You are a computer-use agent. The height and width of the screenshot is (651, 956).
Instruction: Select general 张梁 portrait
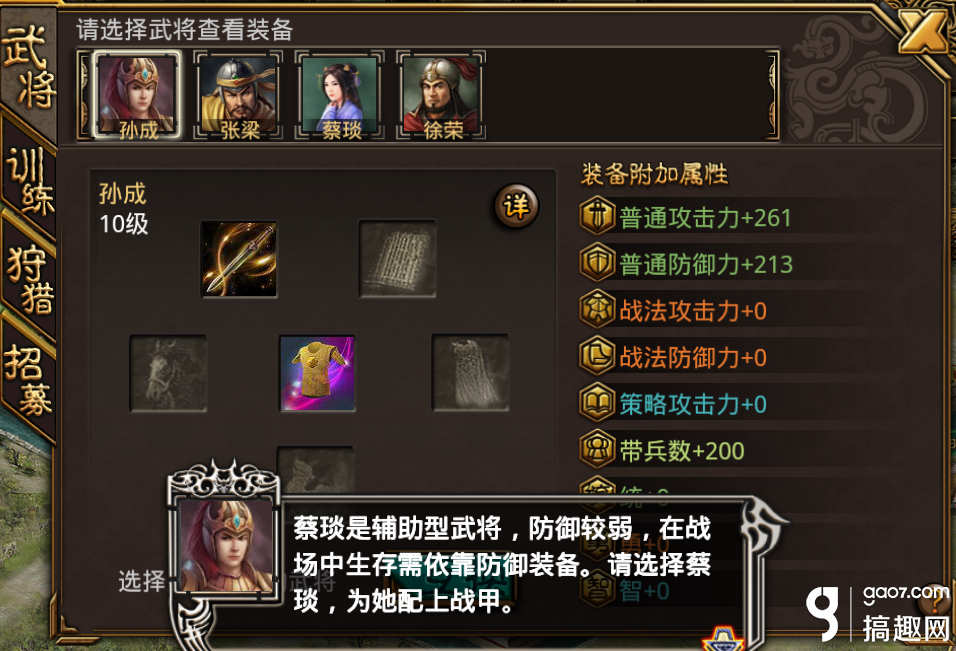coord(238,96)
